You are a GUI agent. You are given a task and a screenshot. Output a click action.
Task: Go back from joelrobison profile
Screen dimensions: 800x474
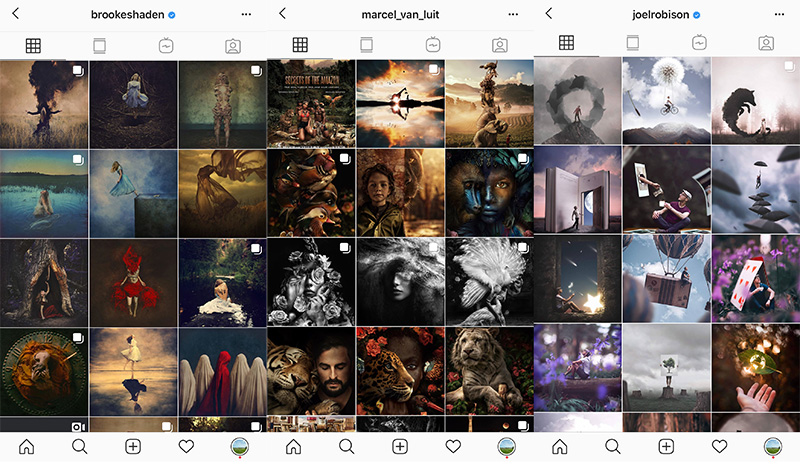point(548,13)
